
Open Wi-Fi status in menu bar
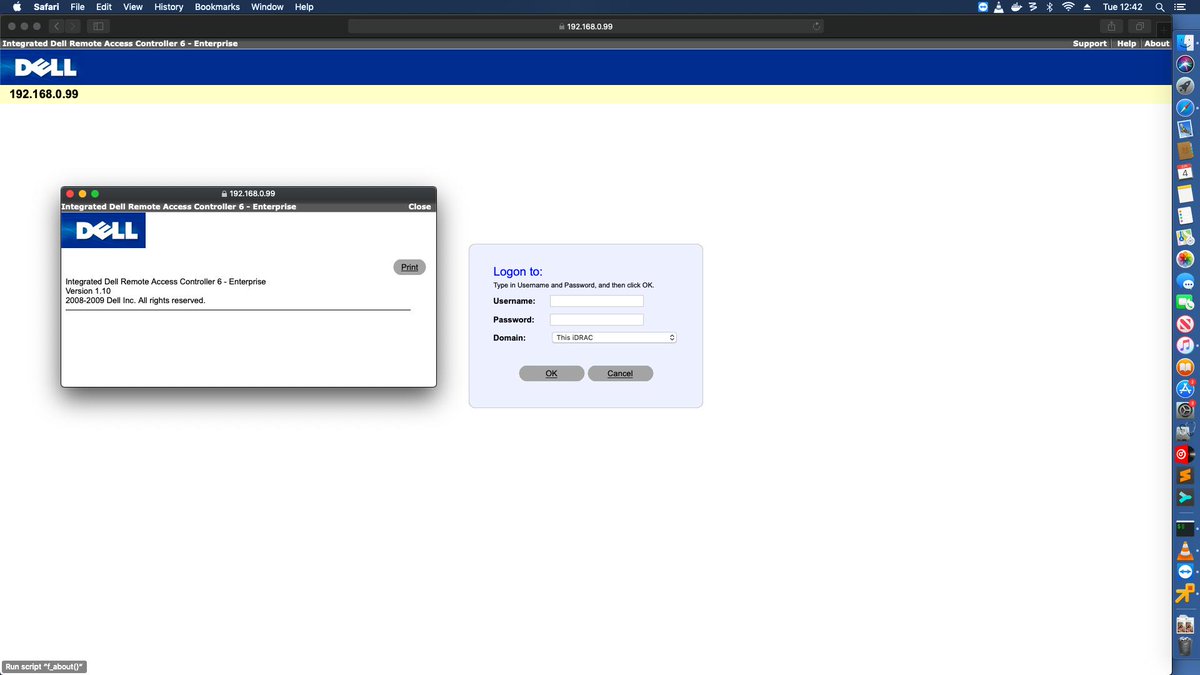tap(1068, 7)
